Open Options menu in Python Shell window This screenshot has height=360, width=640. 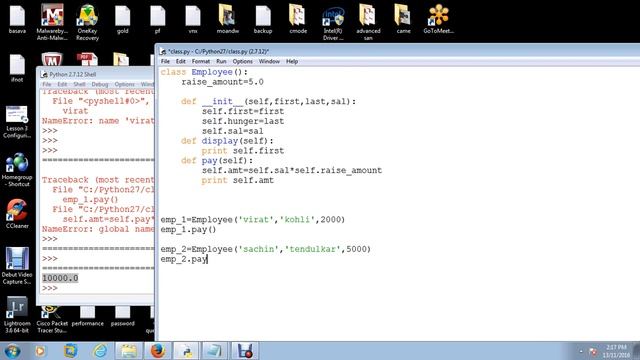[x=124, y=84]
